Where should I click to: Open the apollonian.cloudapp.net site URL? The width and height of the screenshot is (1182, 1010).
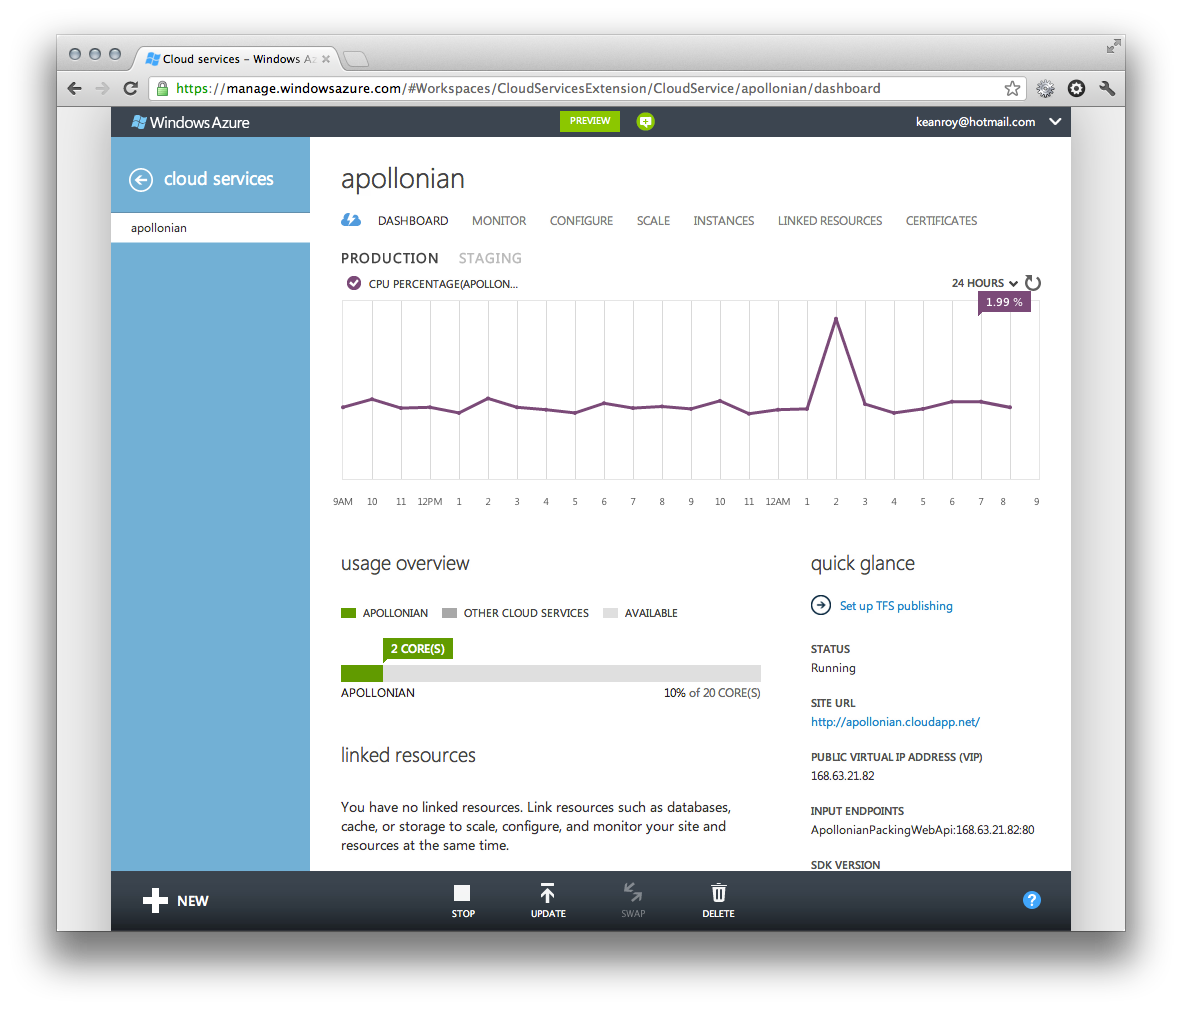click(x=895, y=722)
